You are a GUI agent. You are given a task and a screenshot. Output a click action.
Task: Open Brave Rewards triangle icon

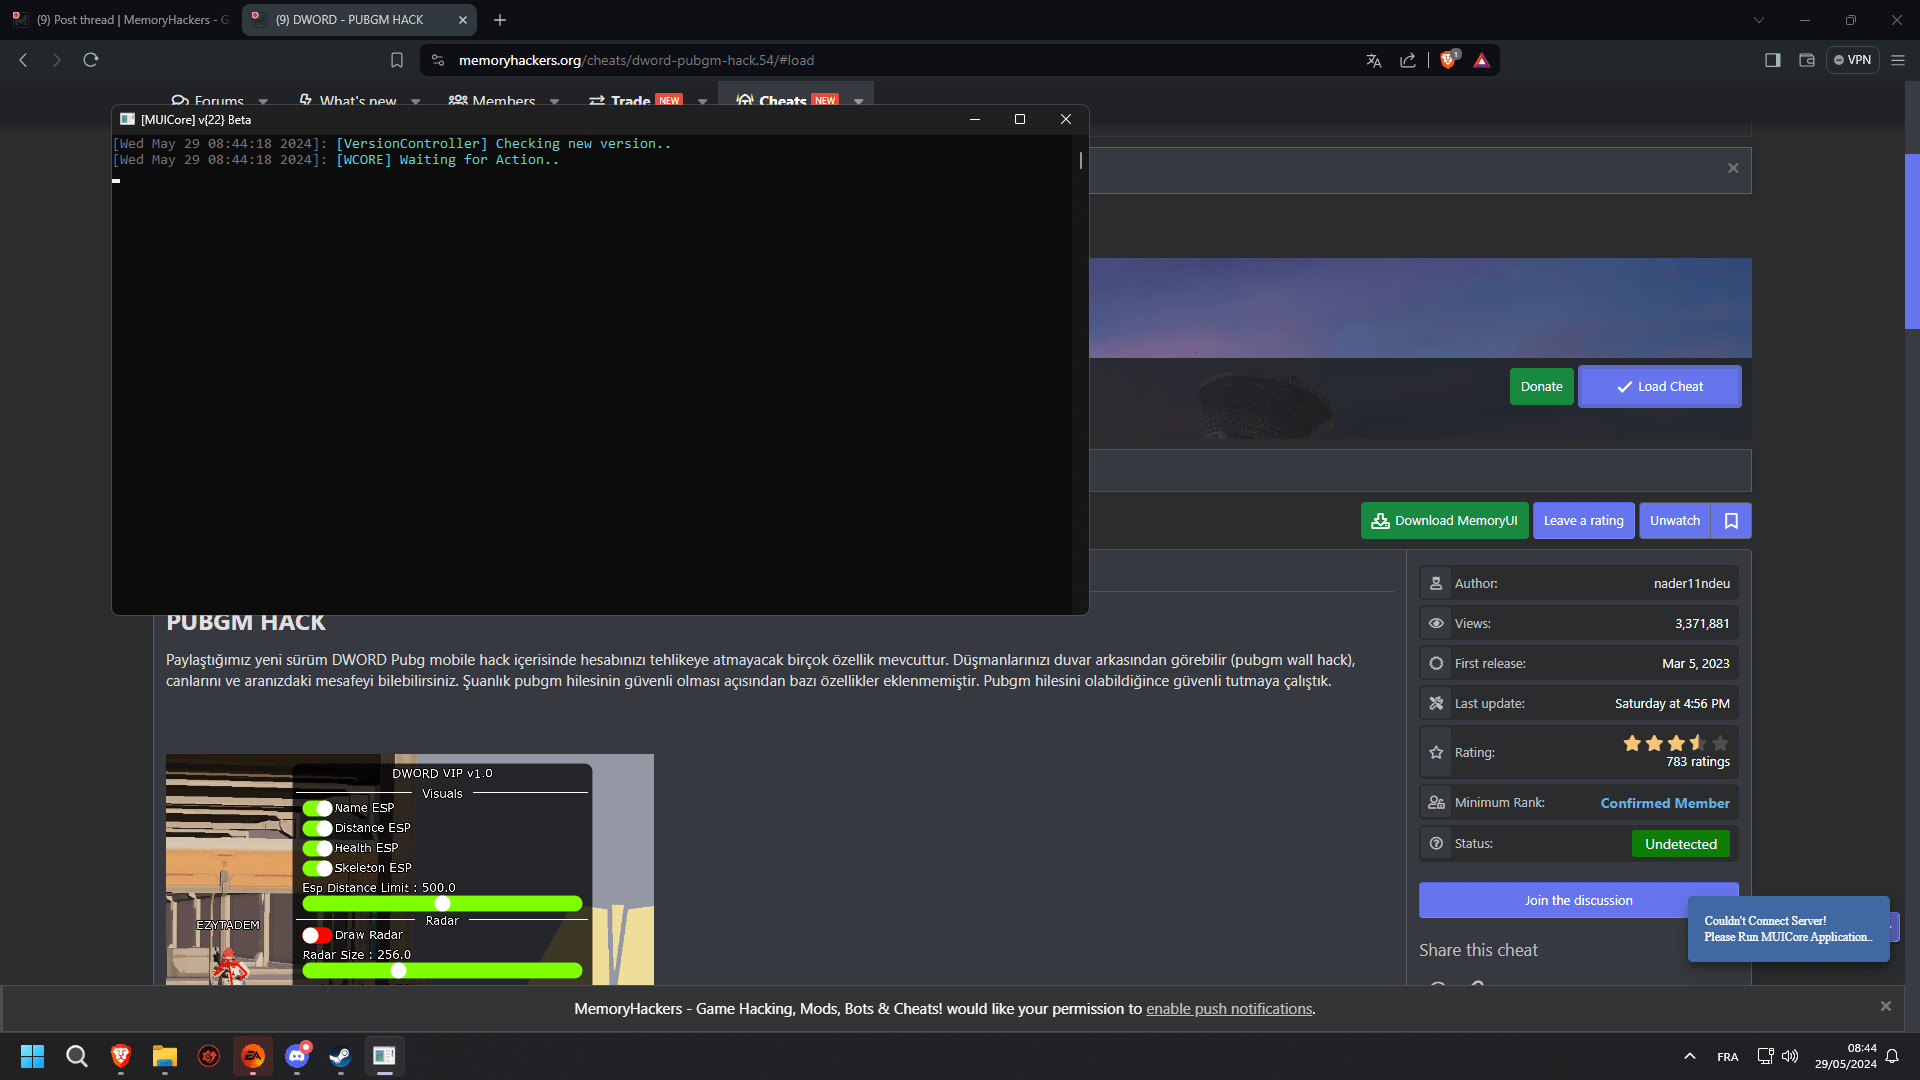(x=1482, y=60)
